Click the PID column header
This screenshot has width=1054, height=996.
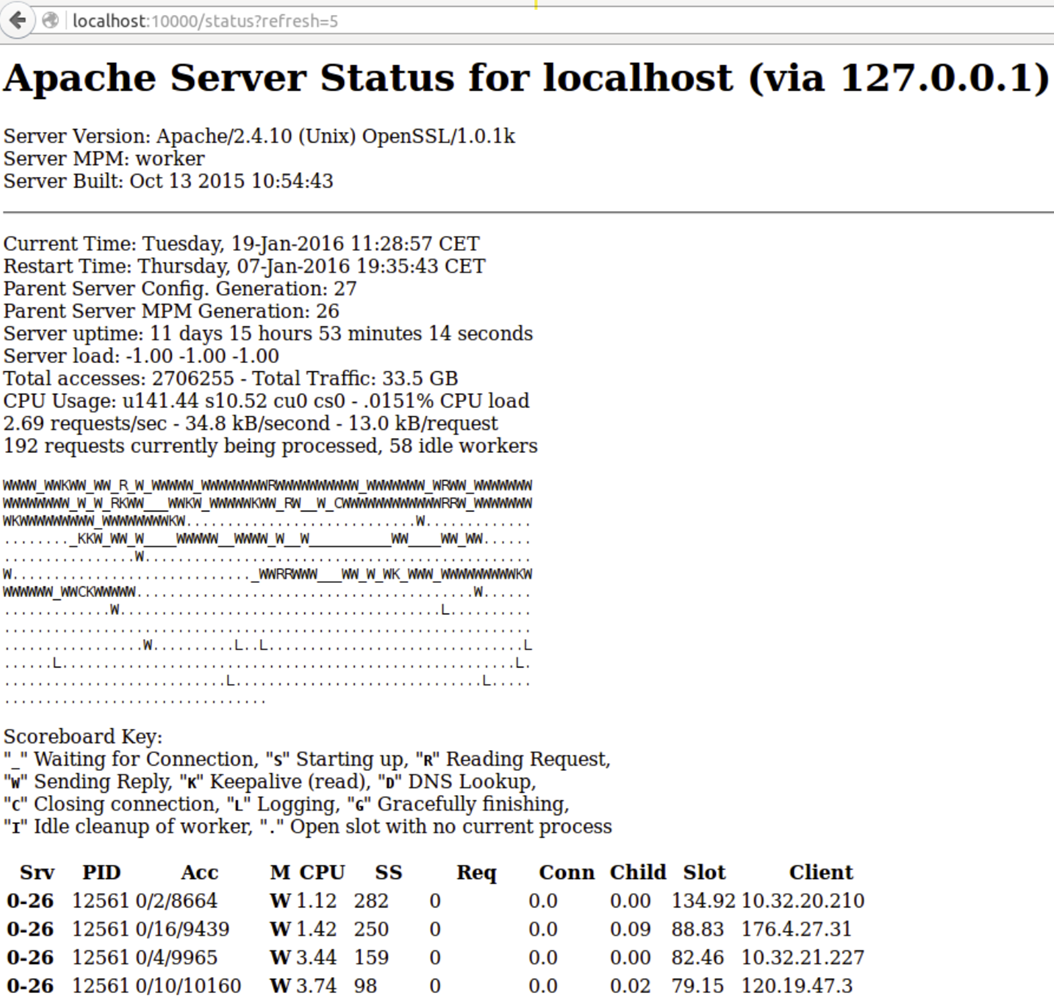point(101,872)
